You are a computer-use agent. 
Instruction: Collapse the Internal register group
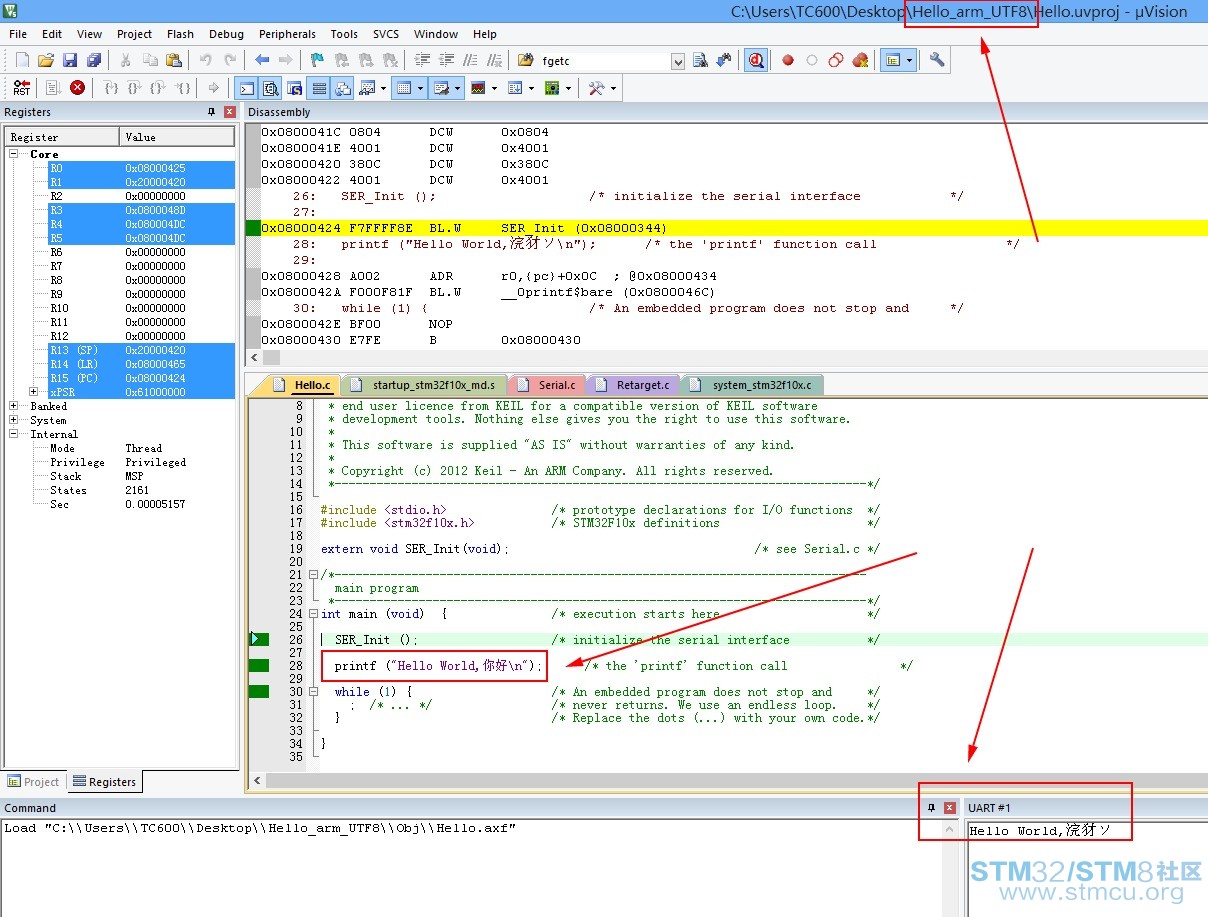pos(14,434)
